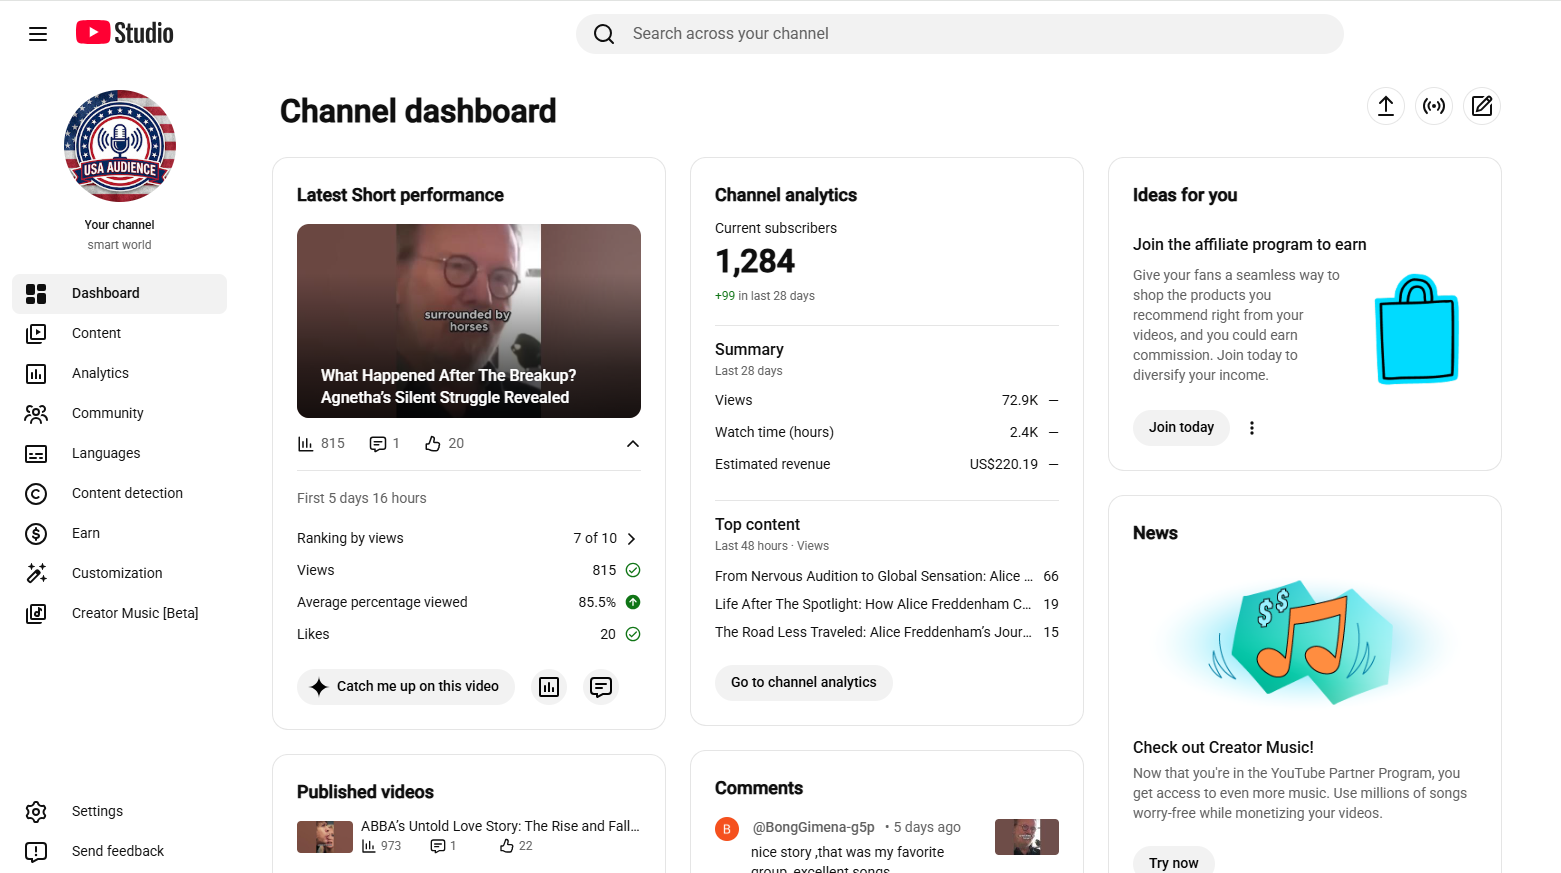
Task: Click the 'smart world' channel name
Action: point(119,245)
